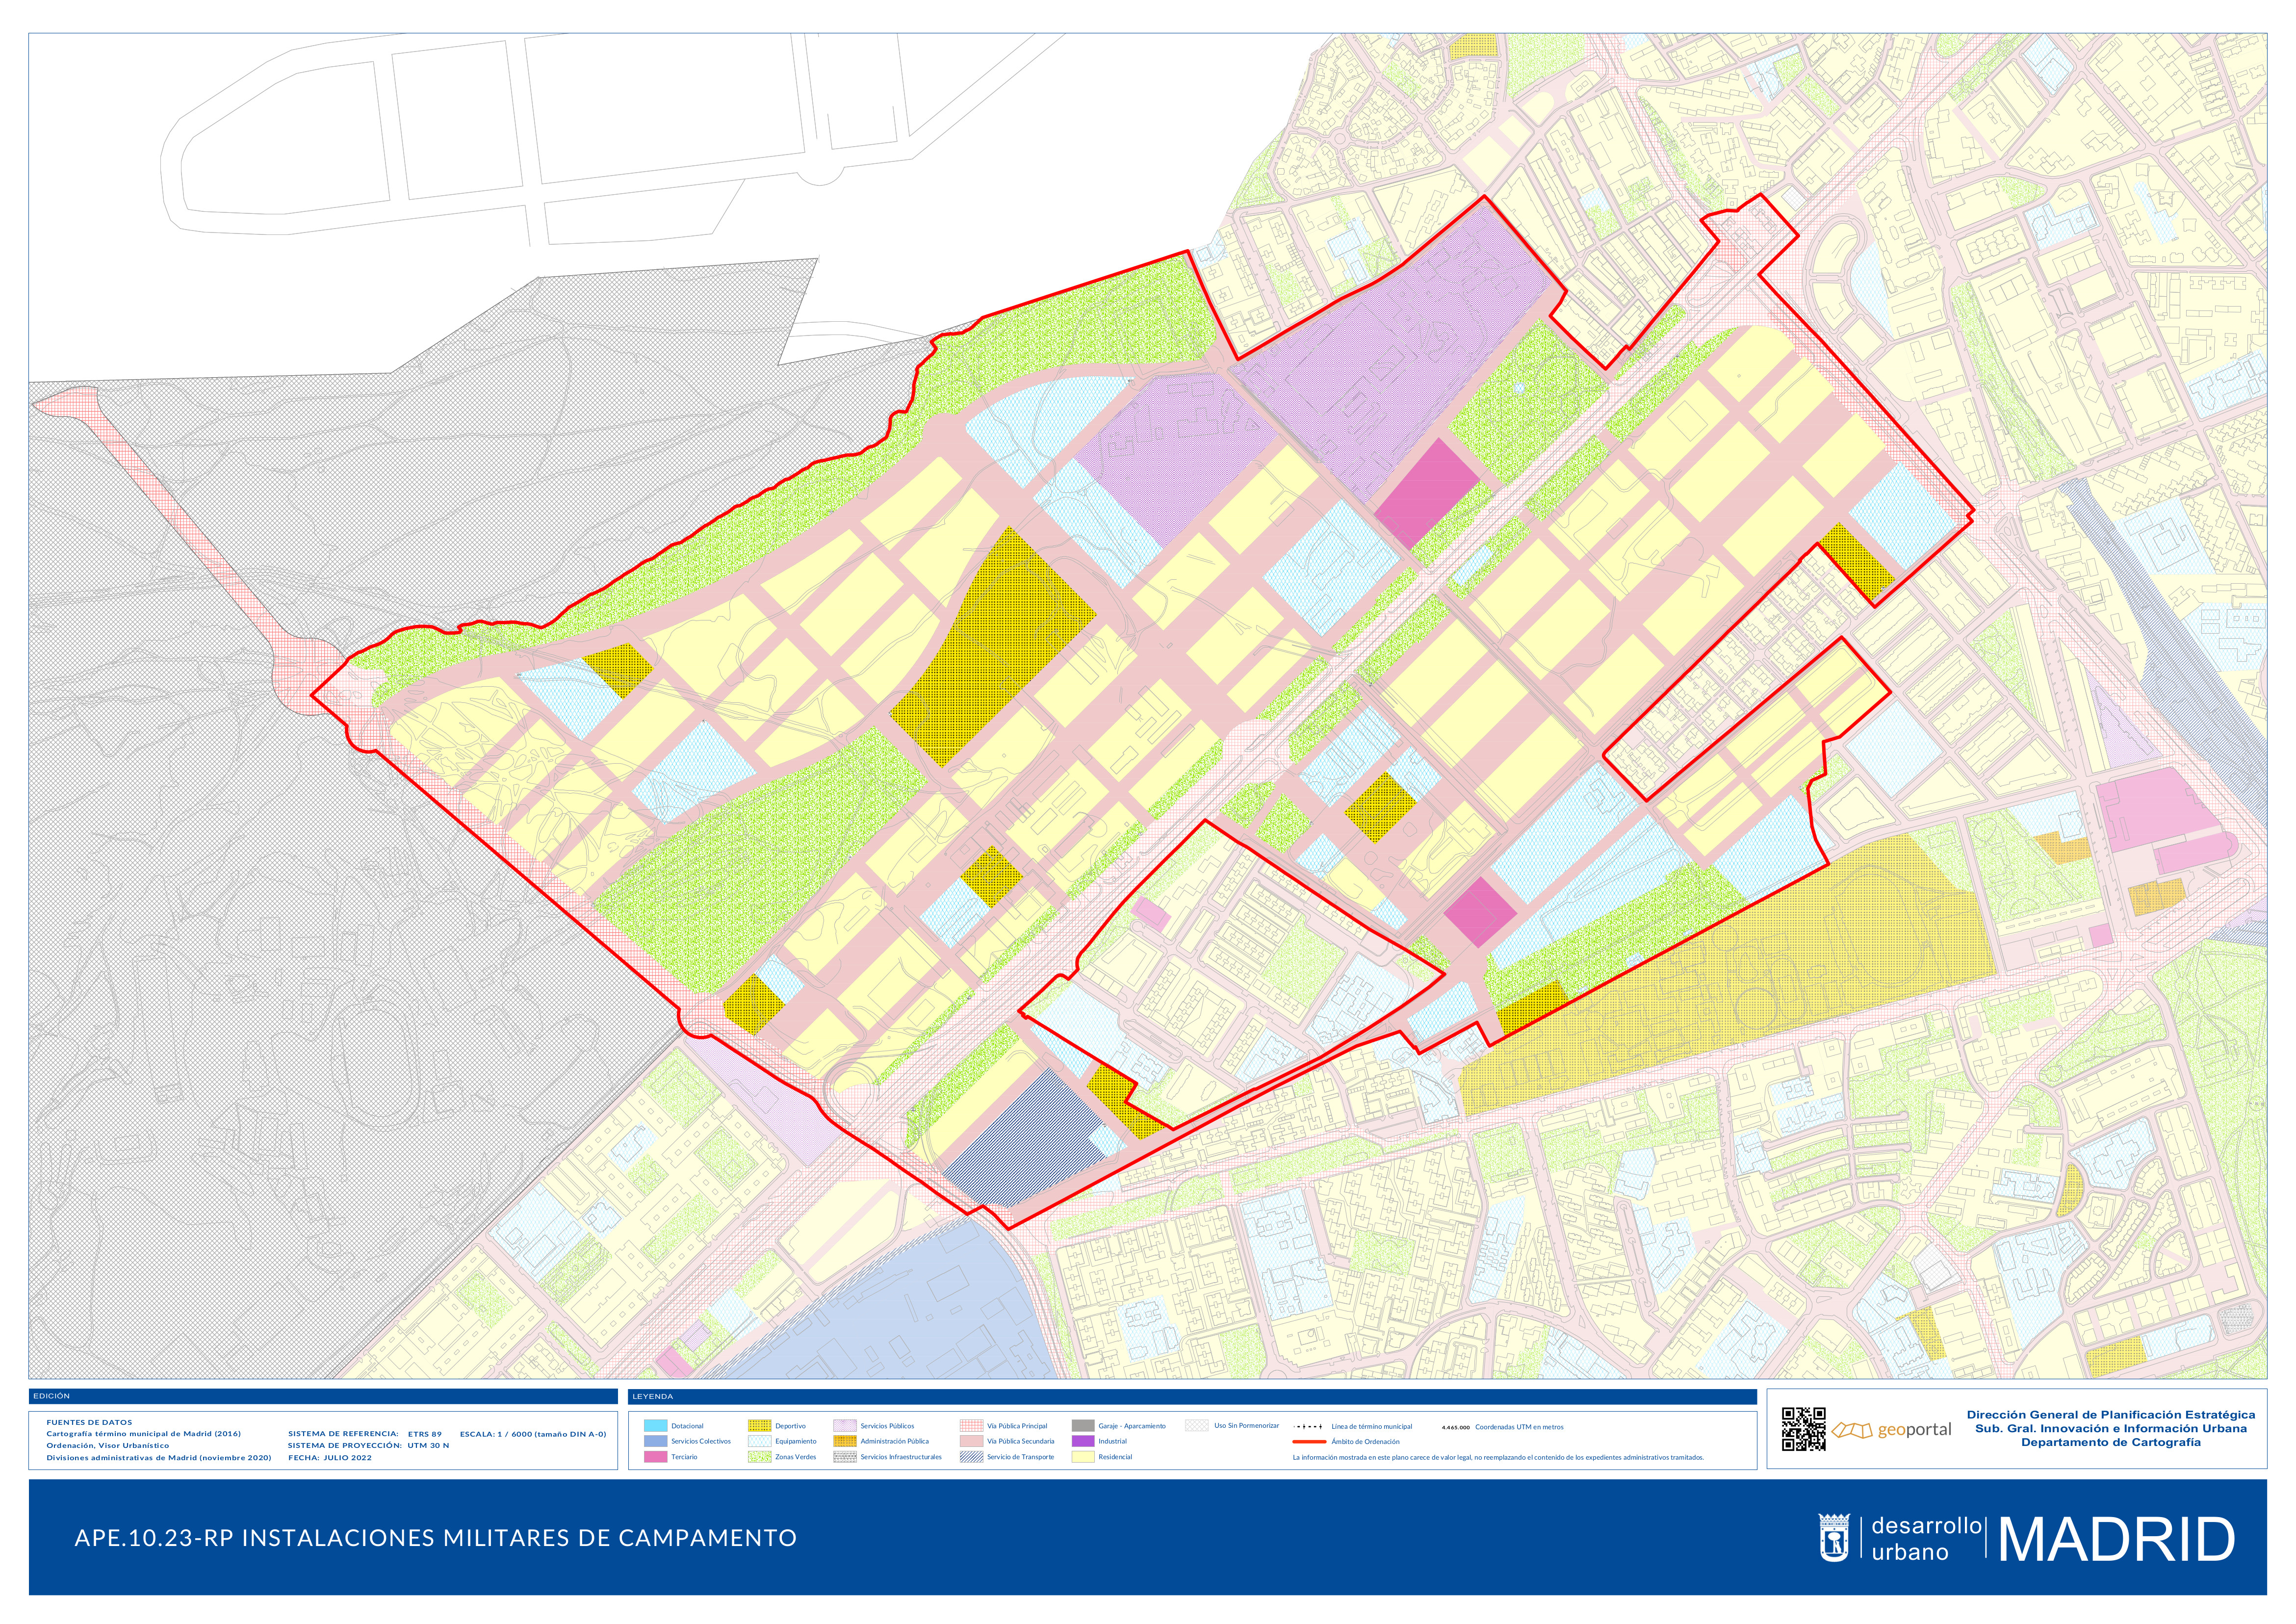2296x1624 pixels.
Task: Click the Terciario pink legend swatch
Action: (655, 1457)
